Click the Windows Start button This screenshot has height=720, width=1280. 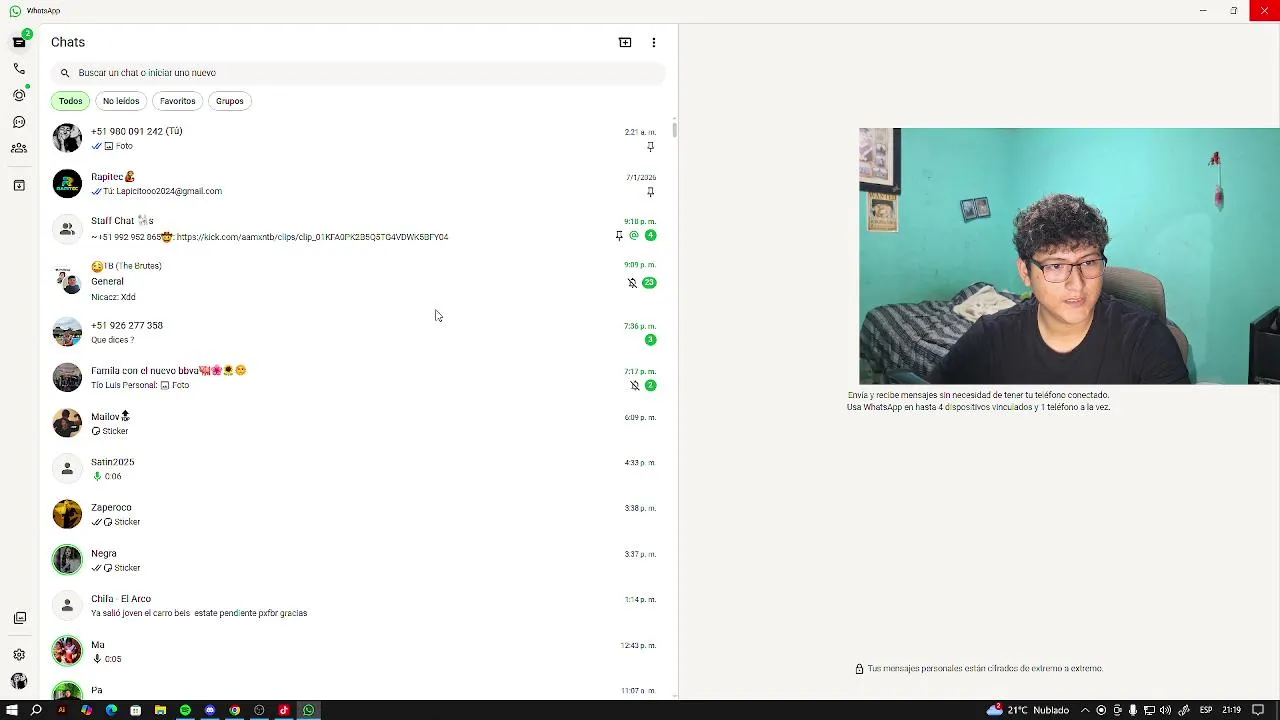click(12, 710)
